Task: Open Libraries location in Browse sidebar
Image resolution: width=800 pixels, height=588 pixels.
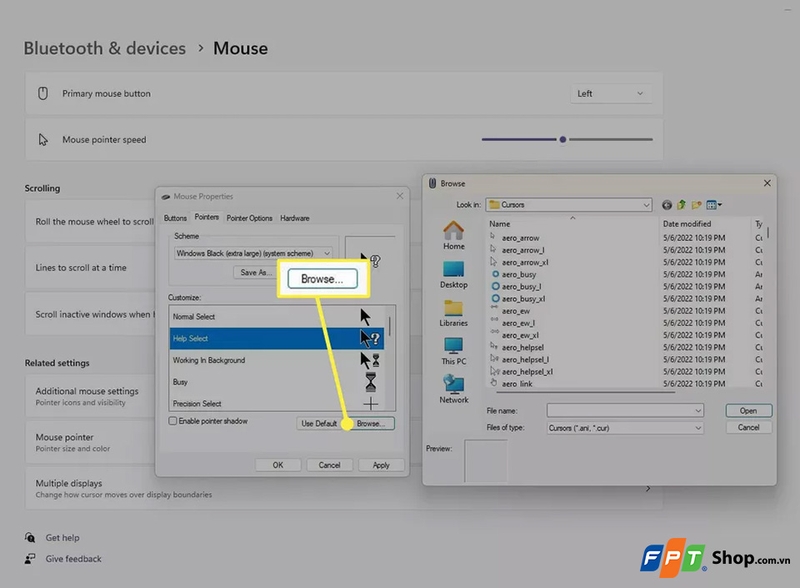Action: pyautogui.click(x=454, y=313)
